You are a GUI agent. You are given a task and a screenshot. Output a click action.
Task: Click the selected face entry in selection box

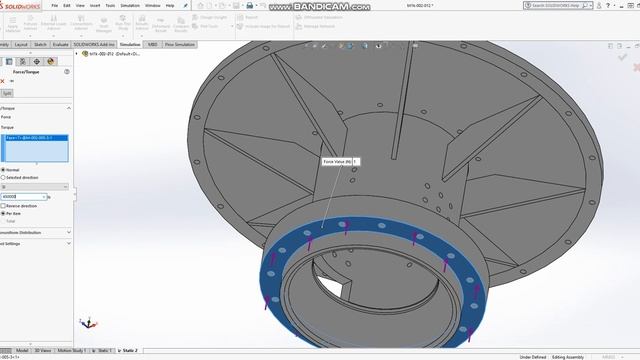(36, 138)
